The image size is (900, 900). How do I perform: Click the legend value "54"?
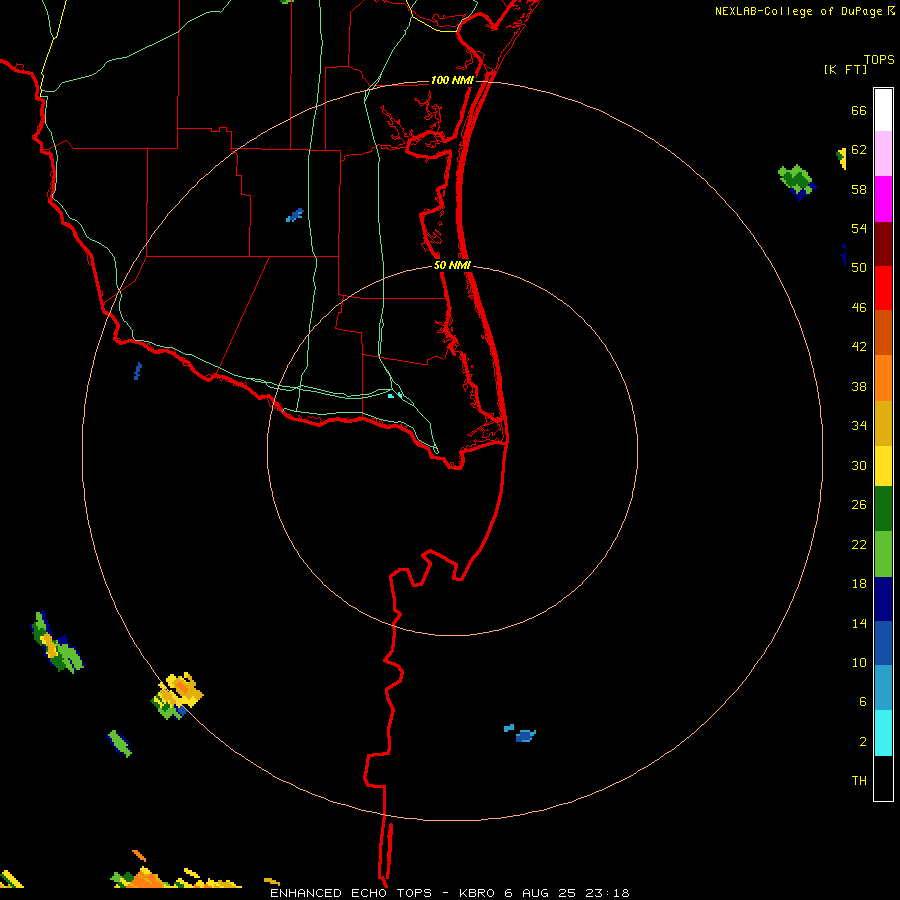click(x=859, y=228)
